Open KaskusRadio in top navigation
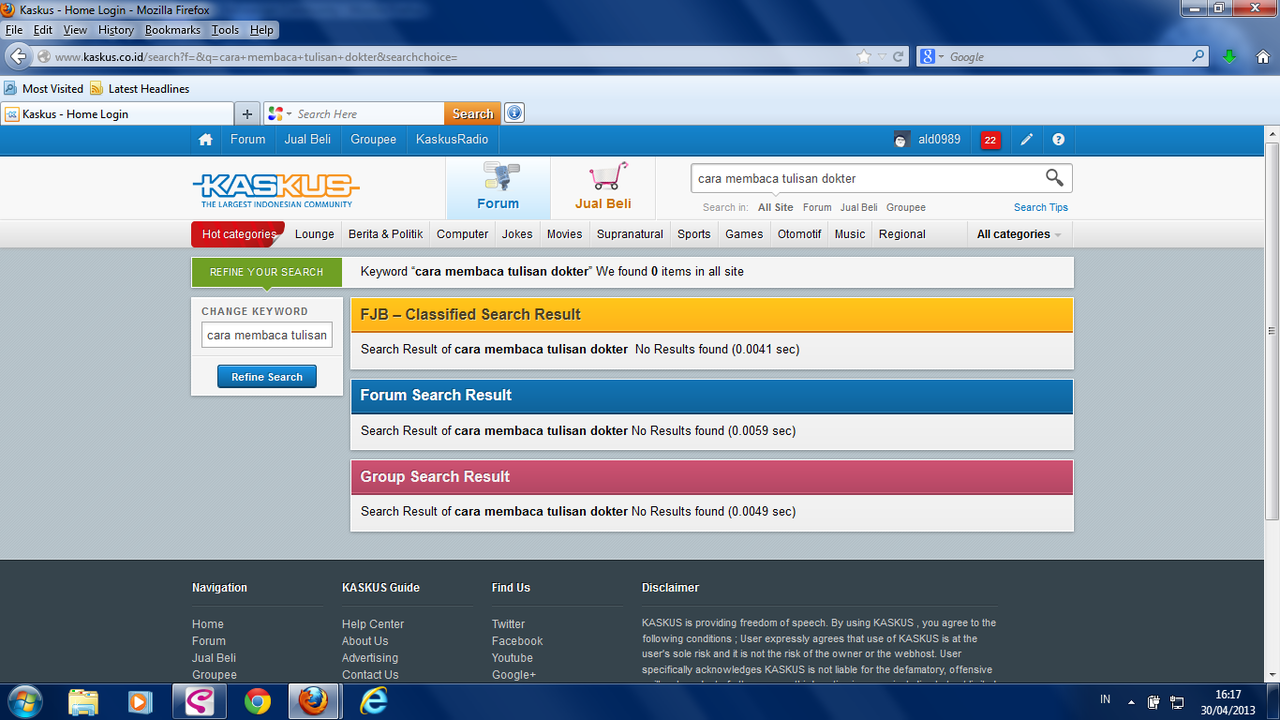This screenshot has height=720, width=1280. point(452,140)
